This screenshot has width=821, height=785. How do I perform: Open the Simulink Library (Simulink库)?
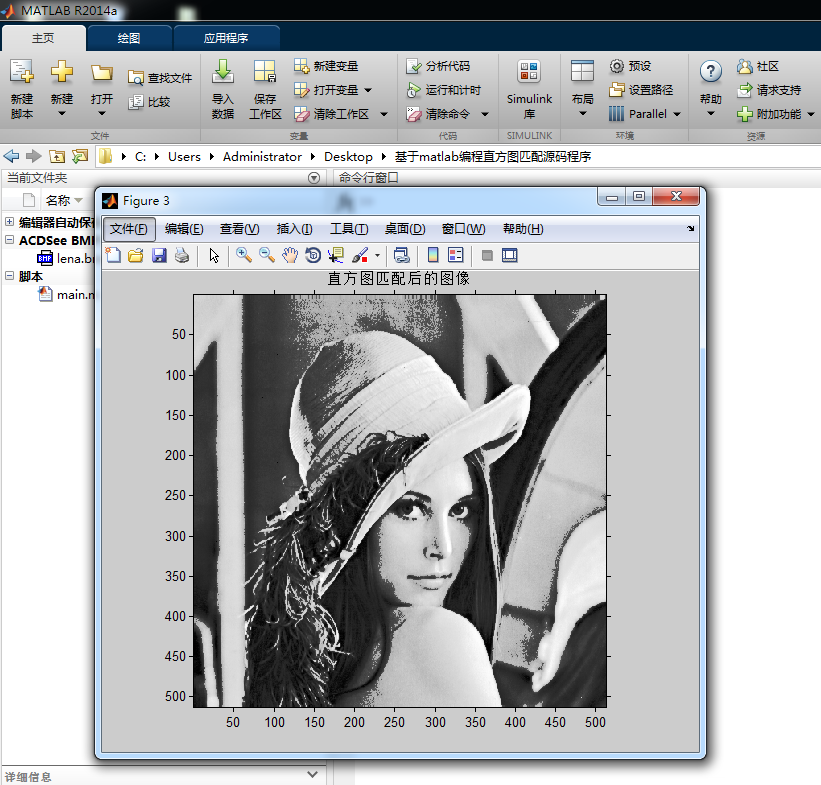pos(529,89)
